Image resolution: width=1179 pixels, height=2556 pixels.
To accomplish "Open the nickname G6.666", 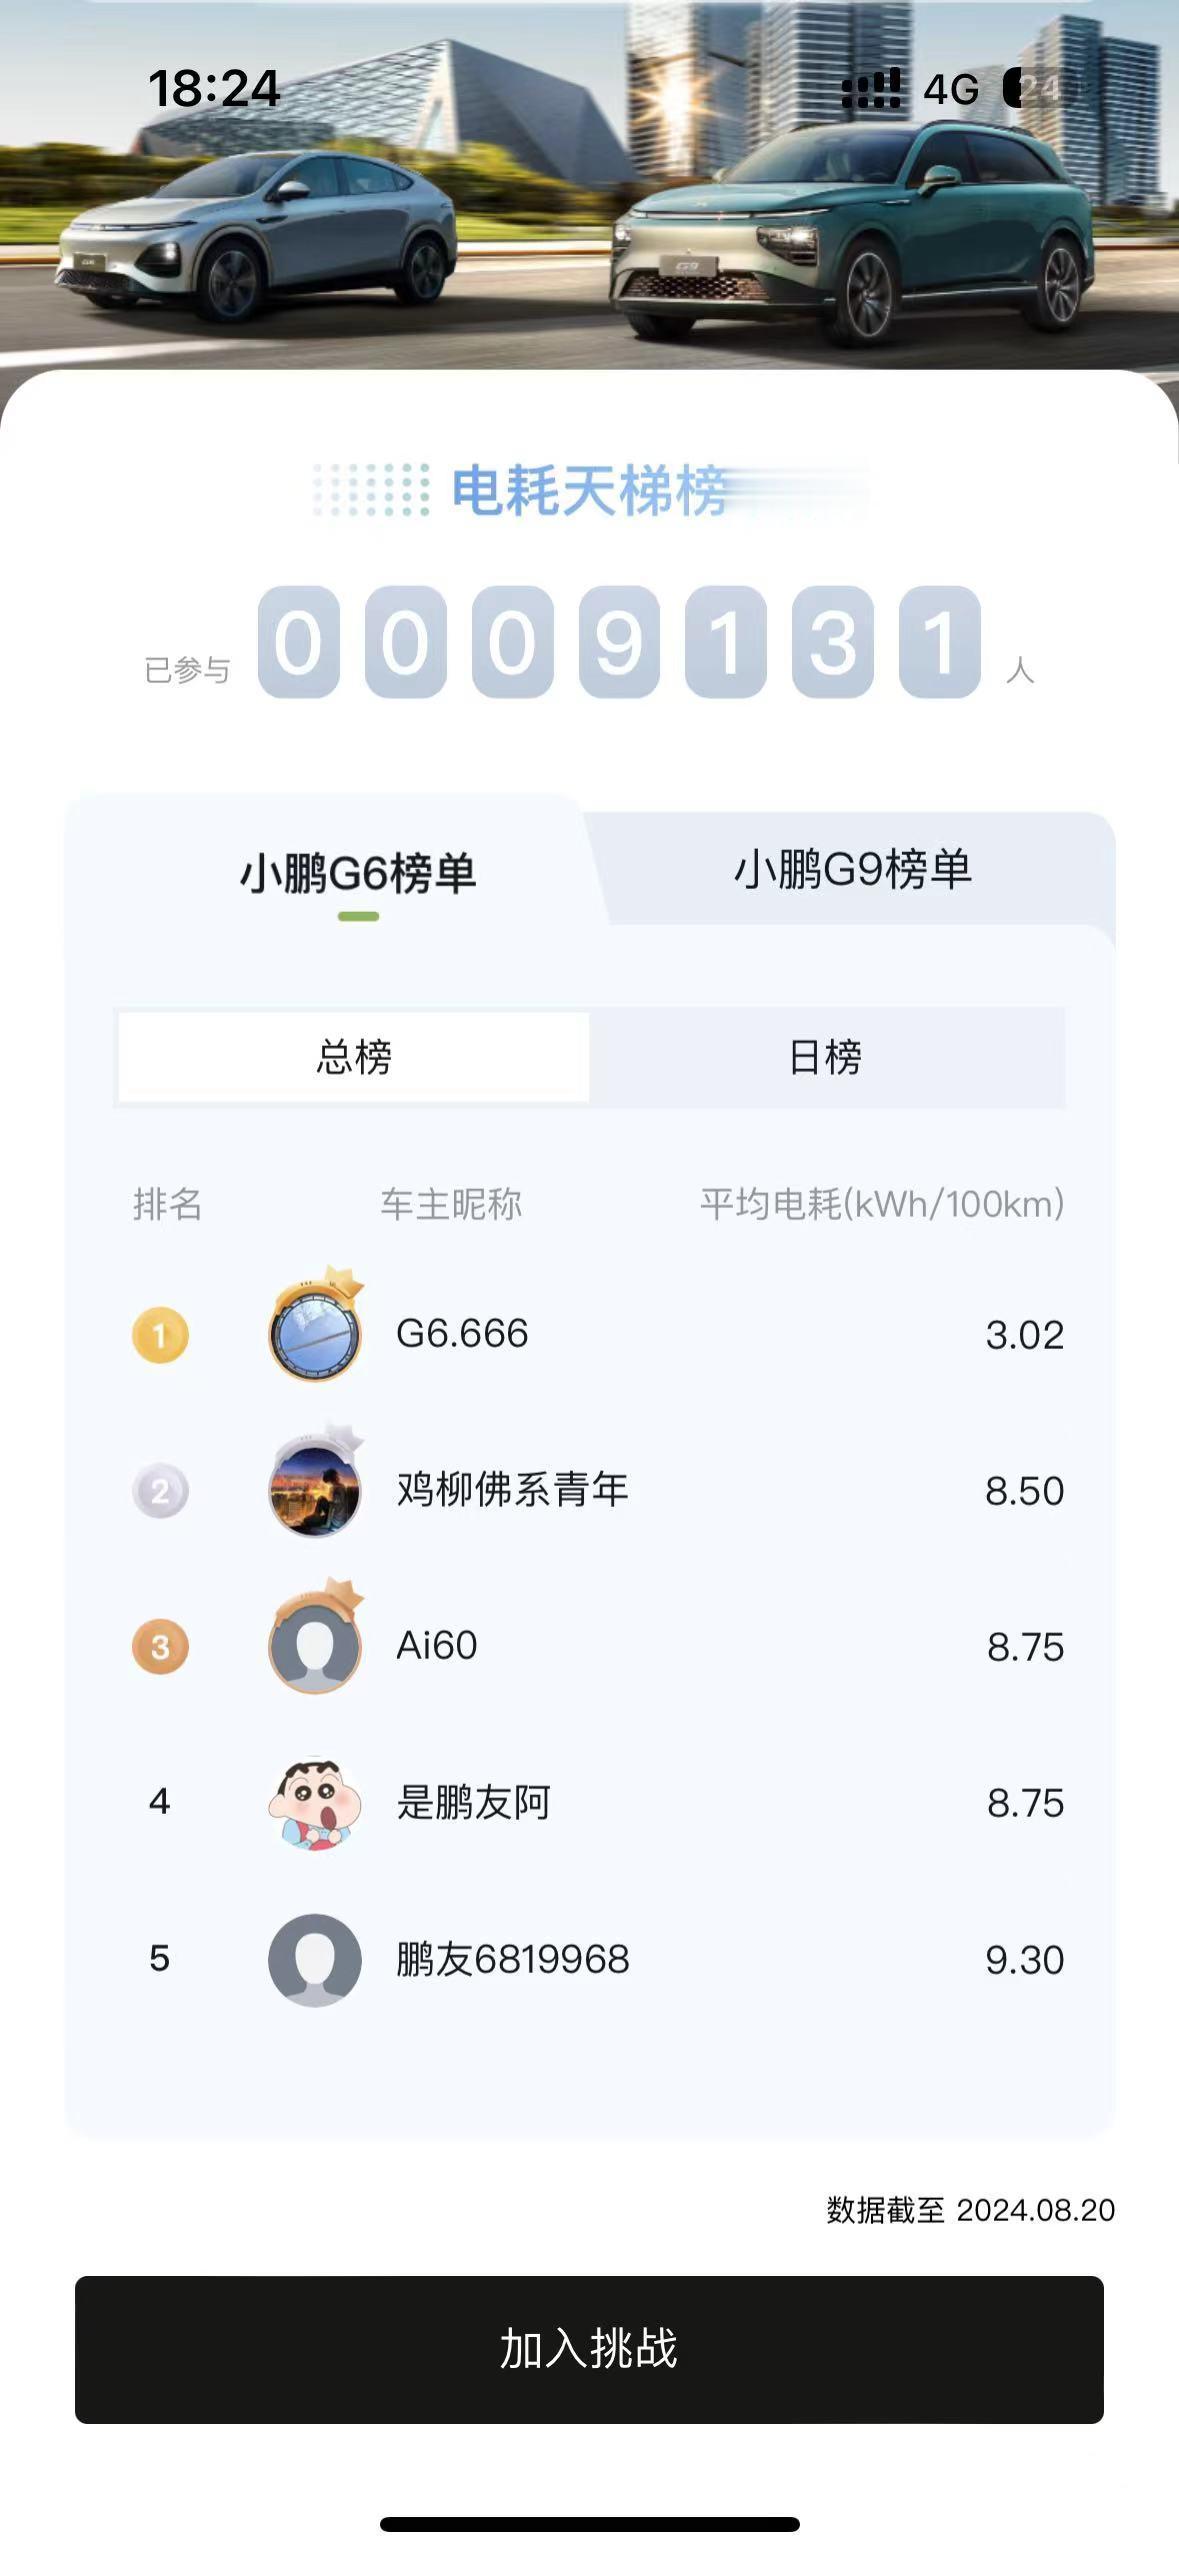I will [462, 1333].
